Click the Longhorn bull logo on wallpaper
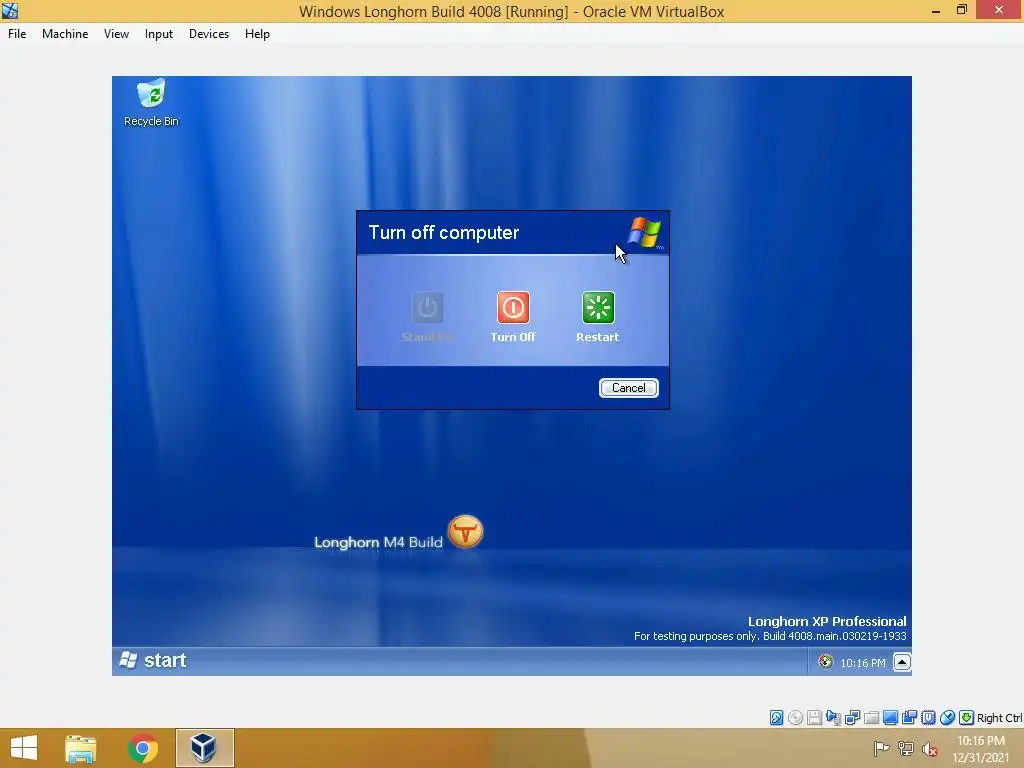This screenshot has width=1024, height=768. [466, 532]
